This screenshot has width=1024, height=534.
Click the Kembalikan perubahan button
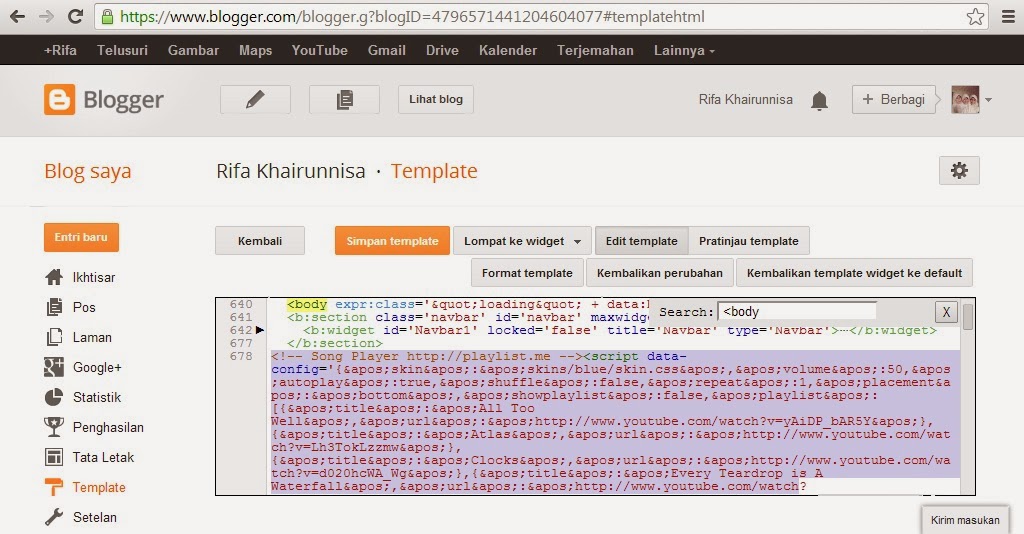660,273
